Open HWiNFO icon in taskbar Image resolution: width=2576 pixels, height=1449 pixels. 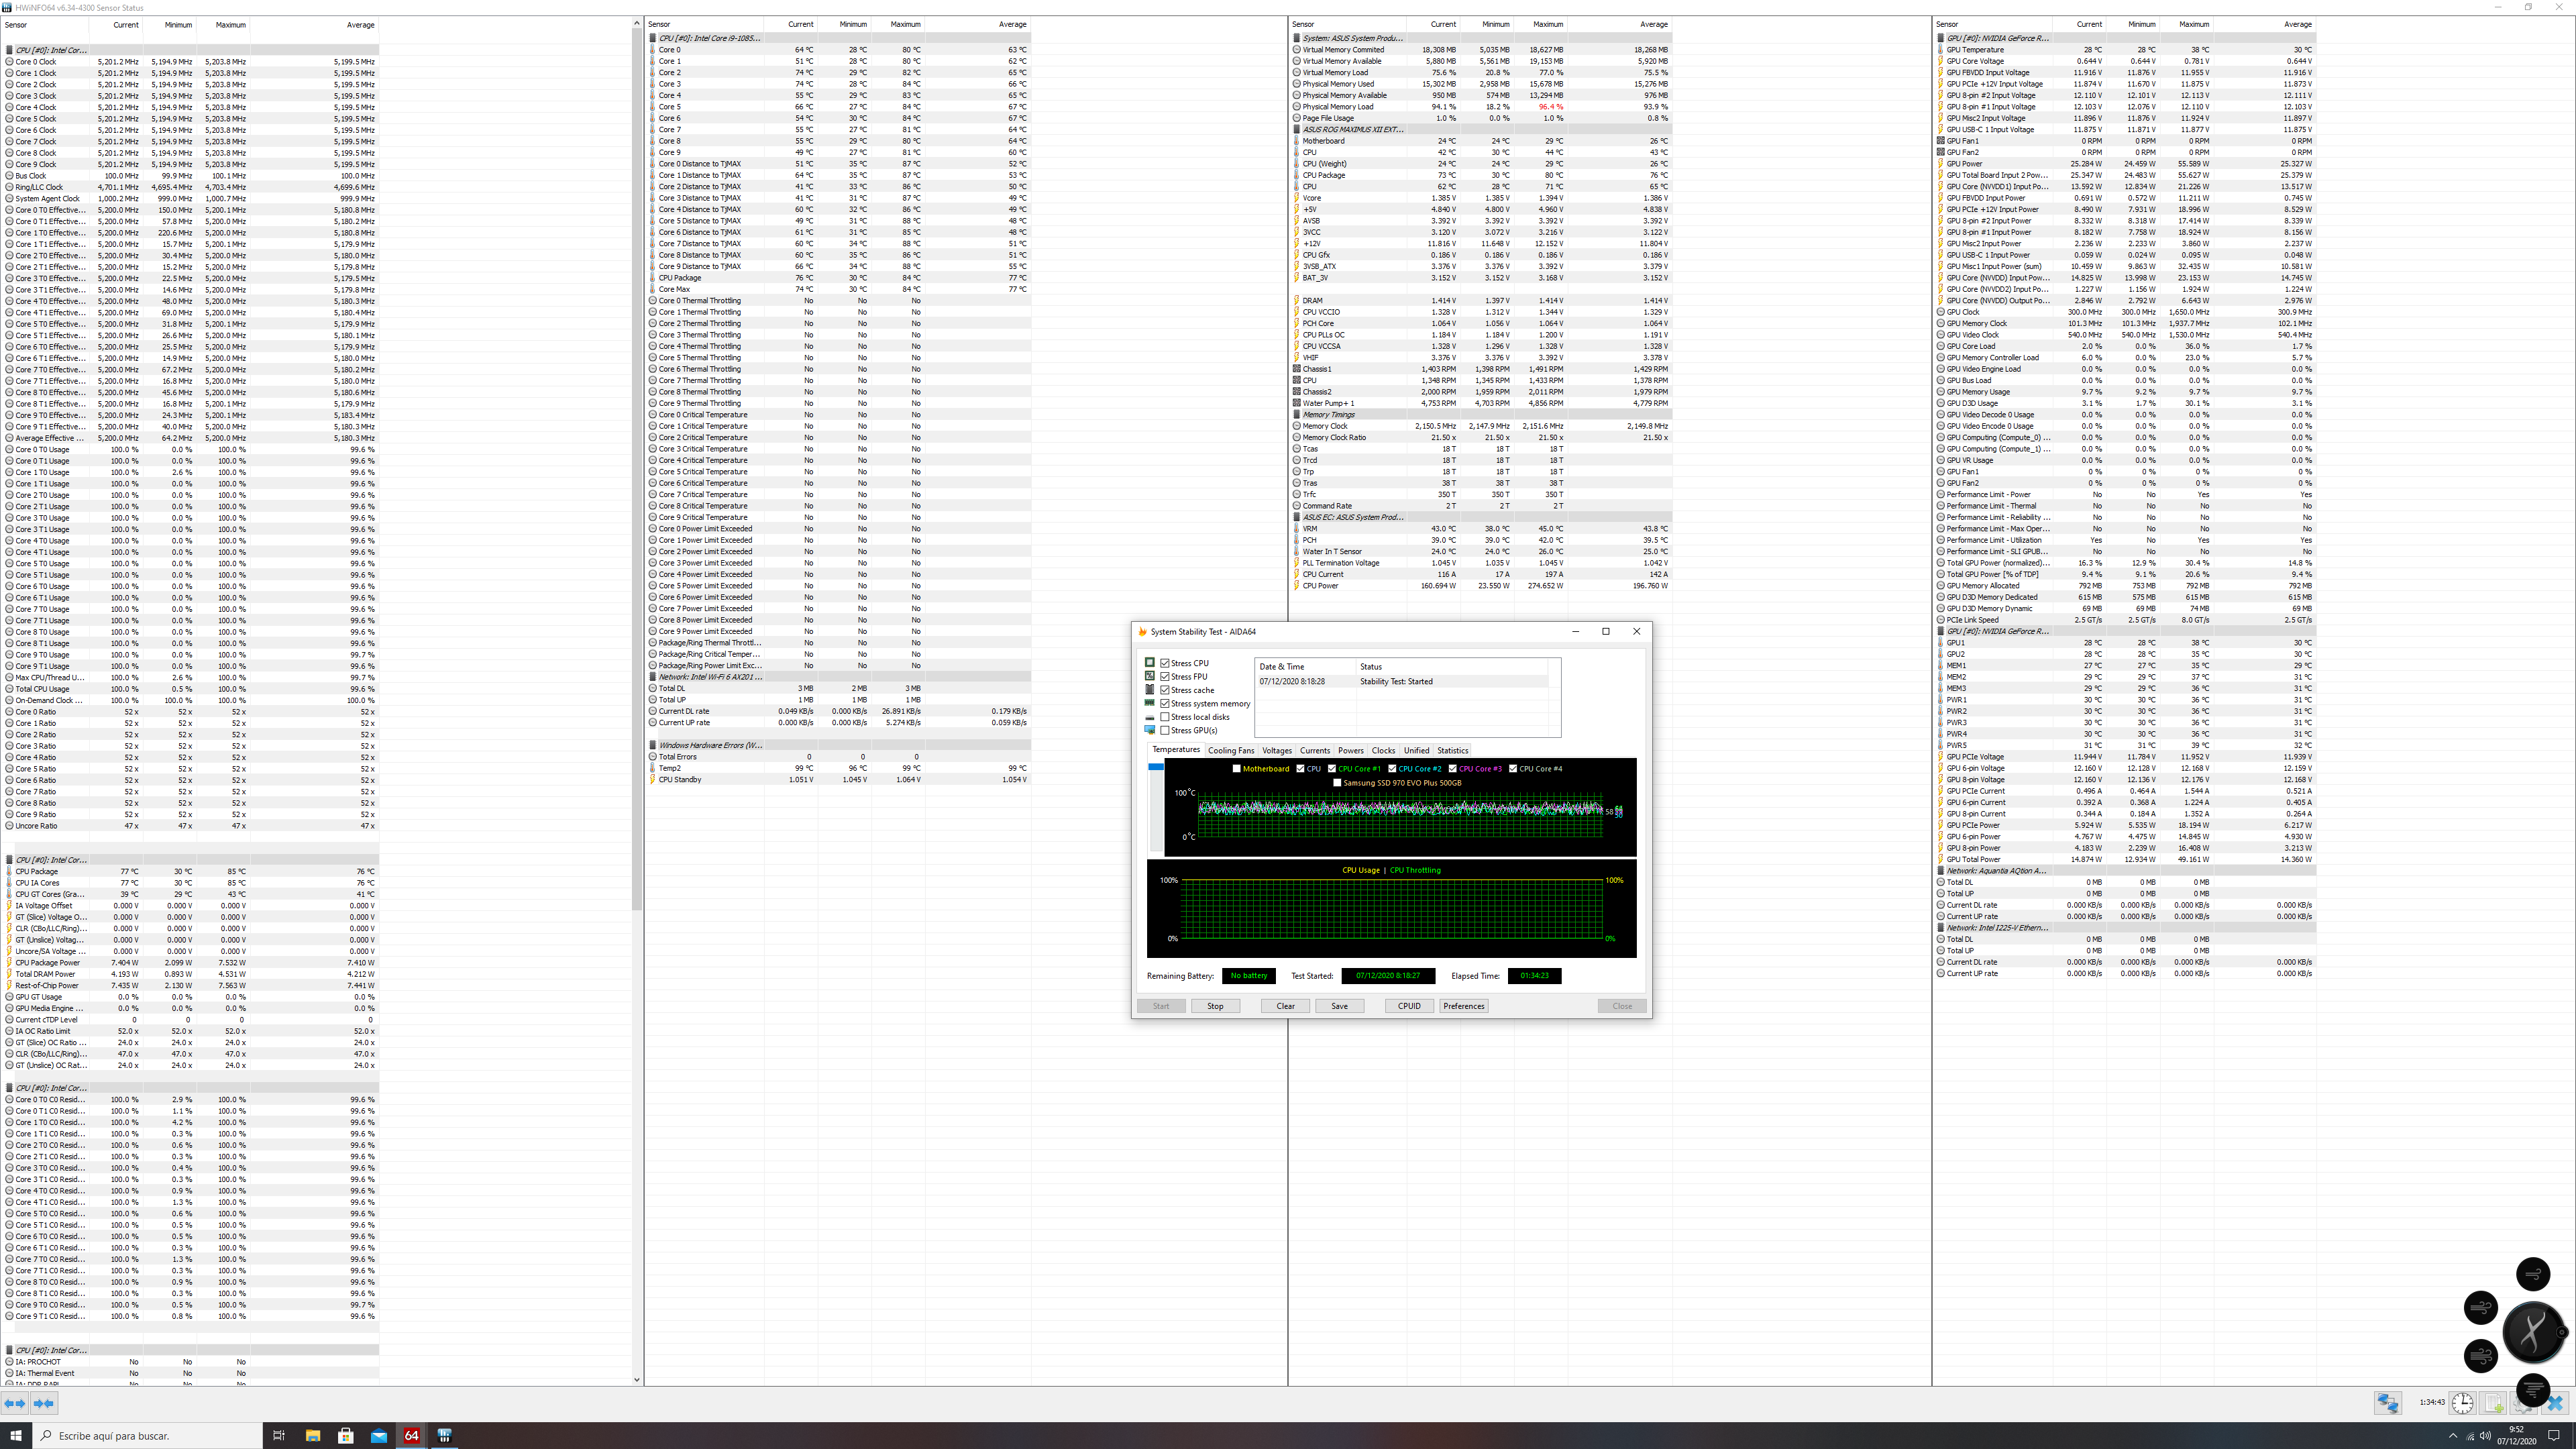click(444, 1435)
